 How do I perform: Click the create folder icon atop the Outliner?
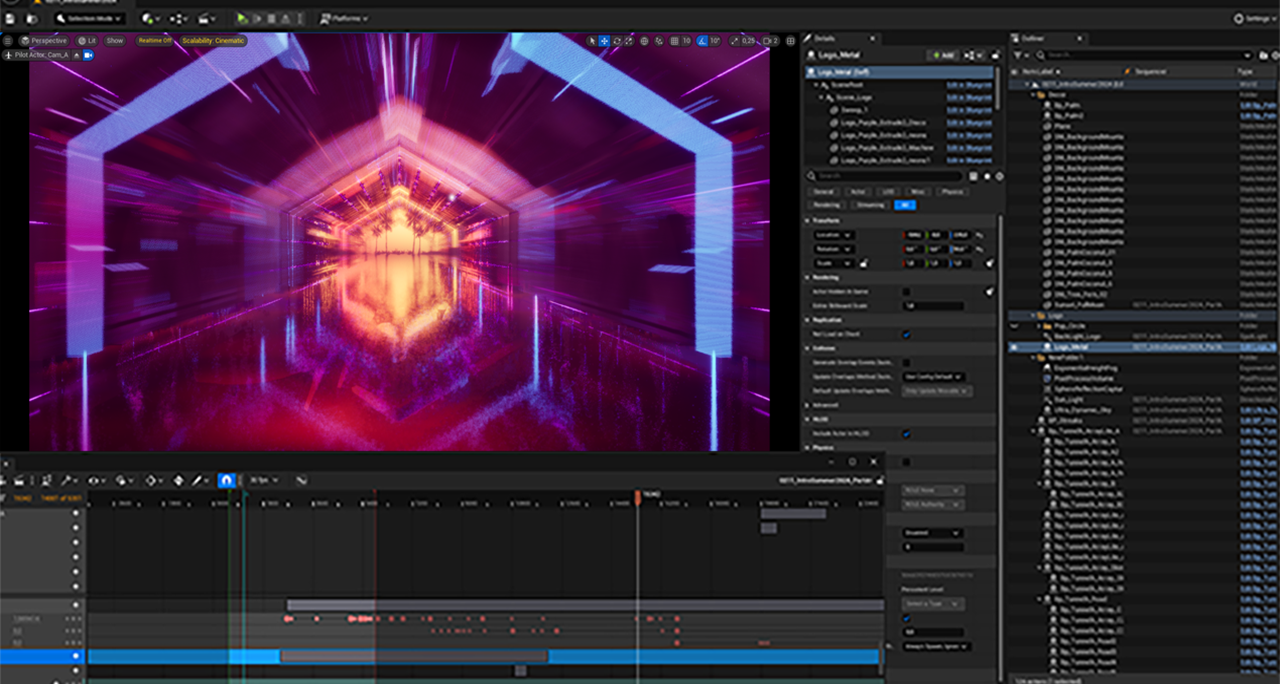pos(1262,54)
